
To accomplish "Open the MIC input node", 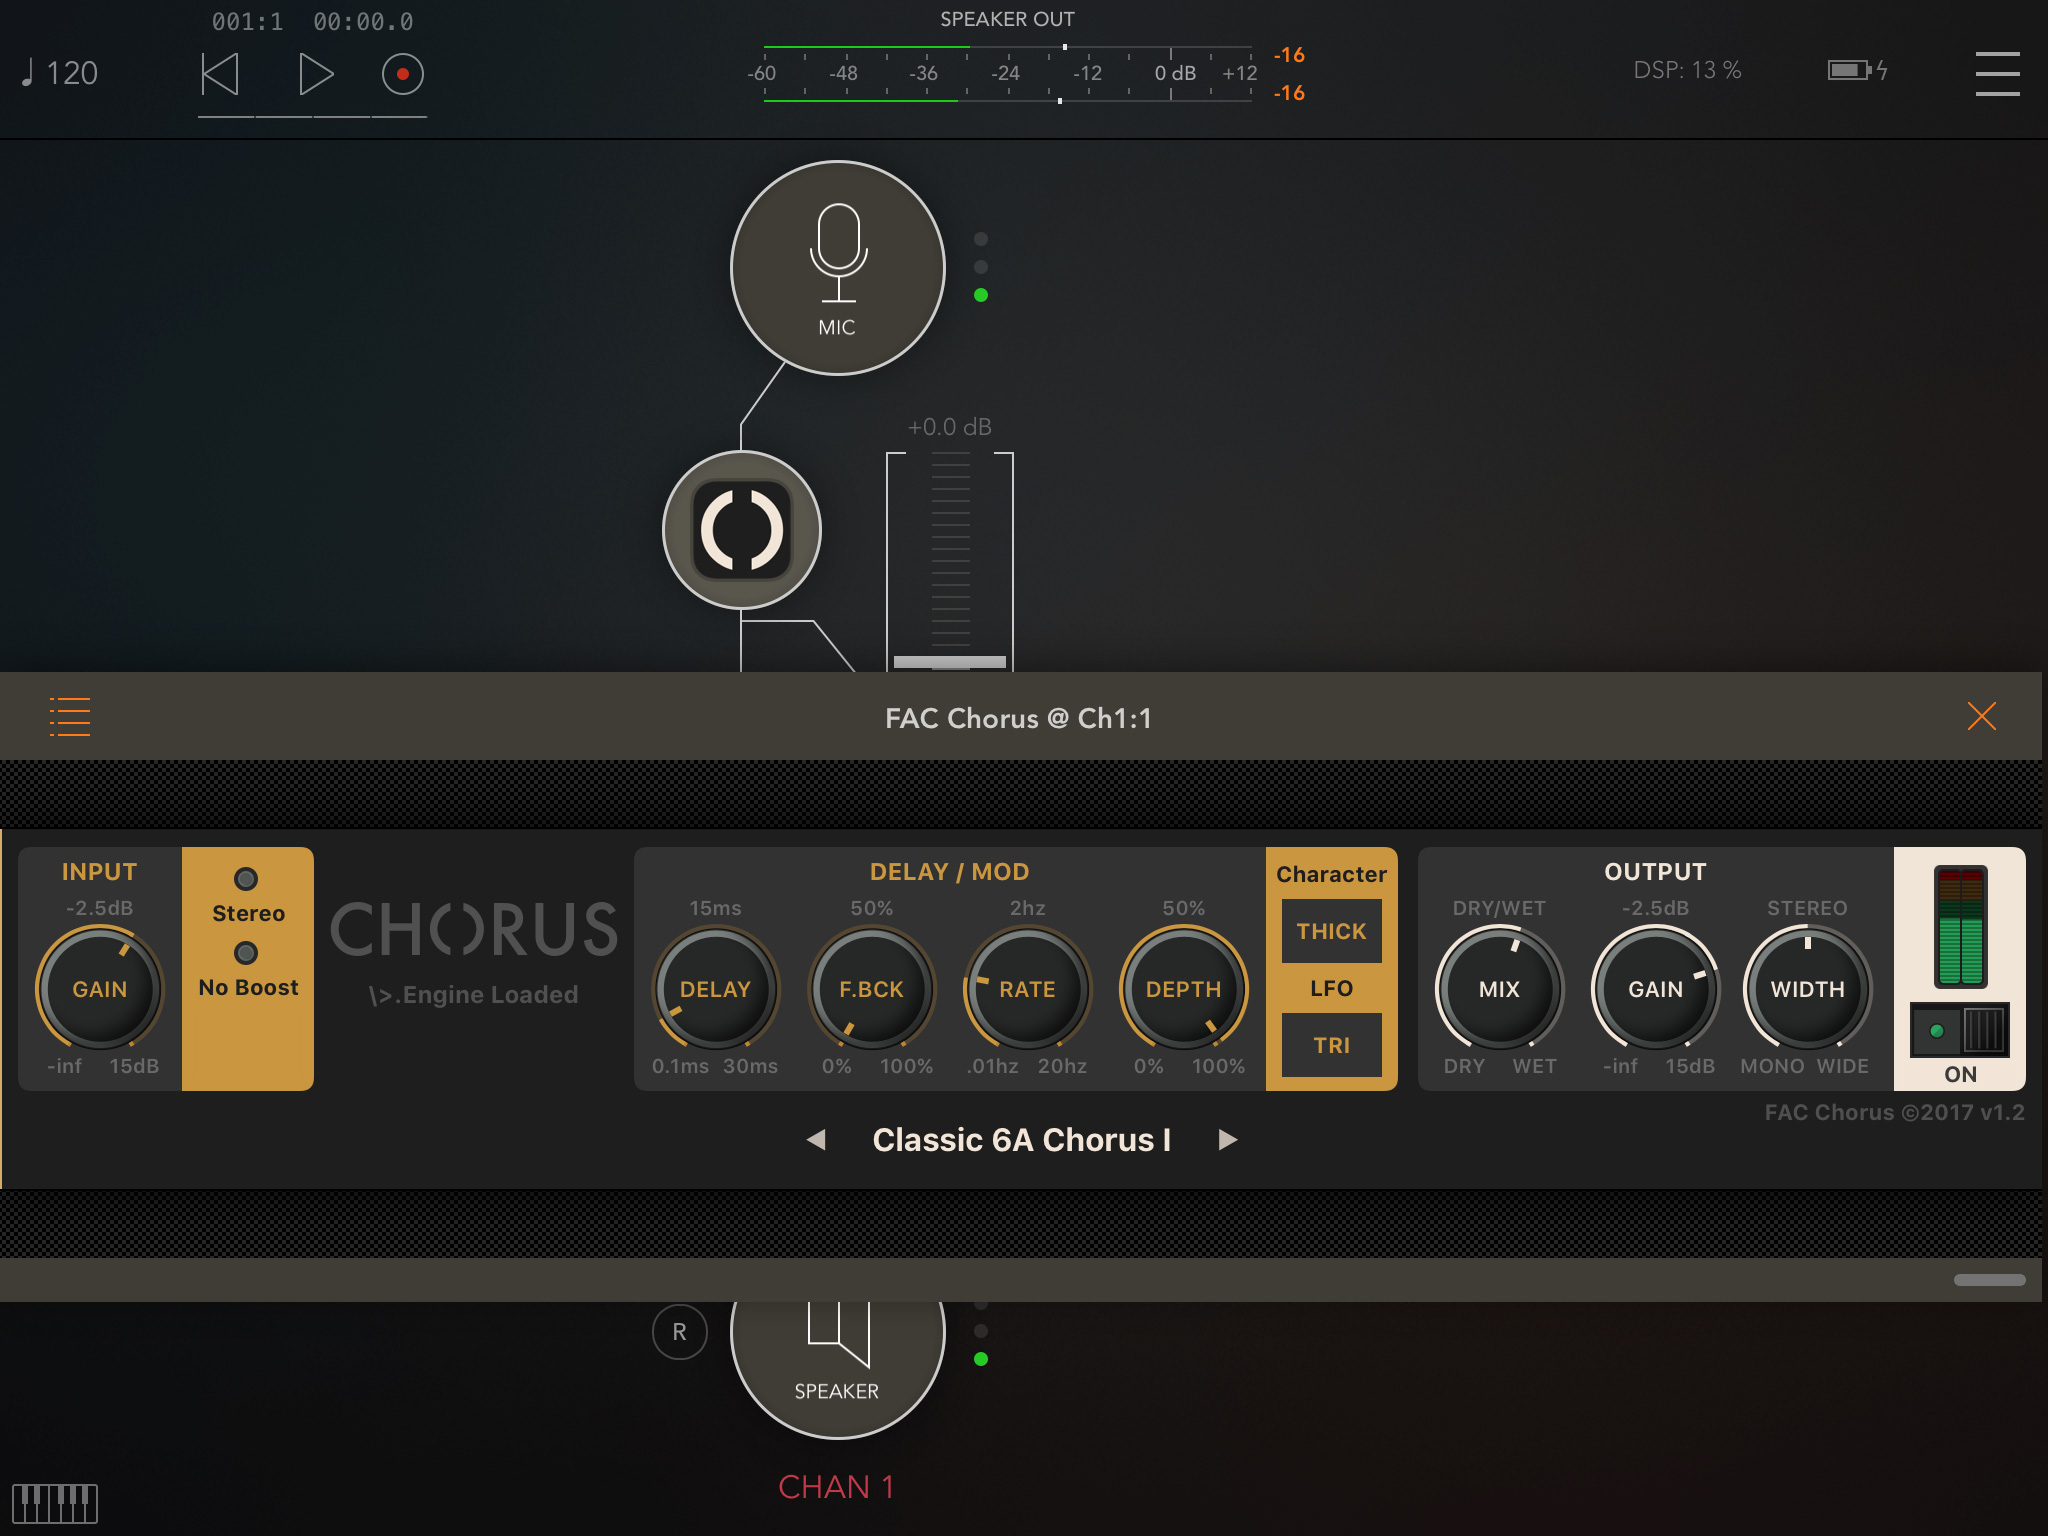I will click(838, 268).
